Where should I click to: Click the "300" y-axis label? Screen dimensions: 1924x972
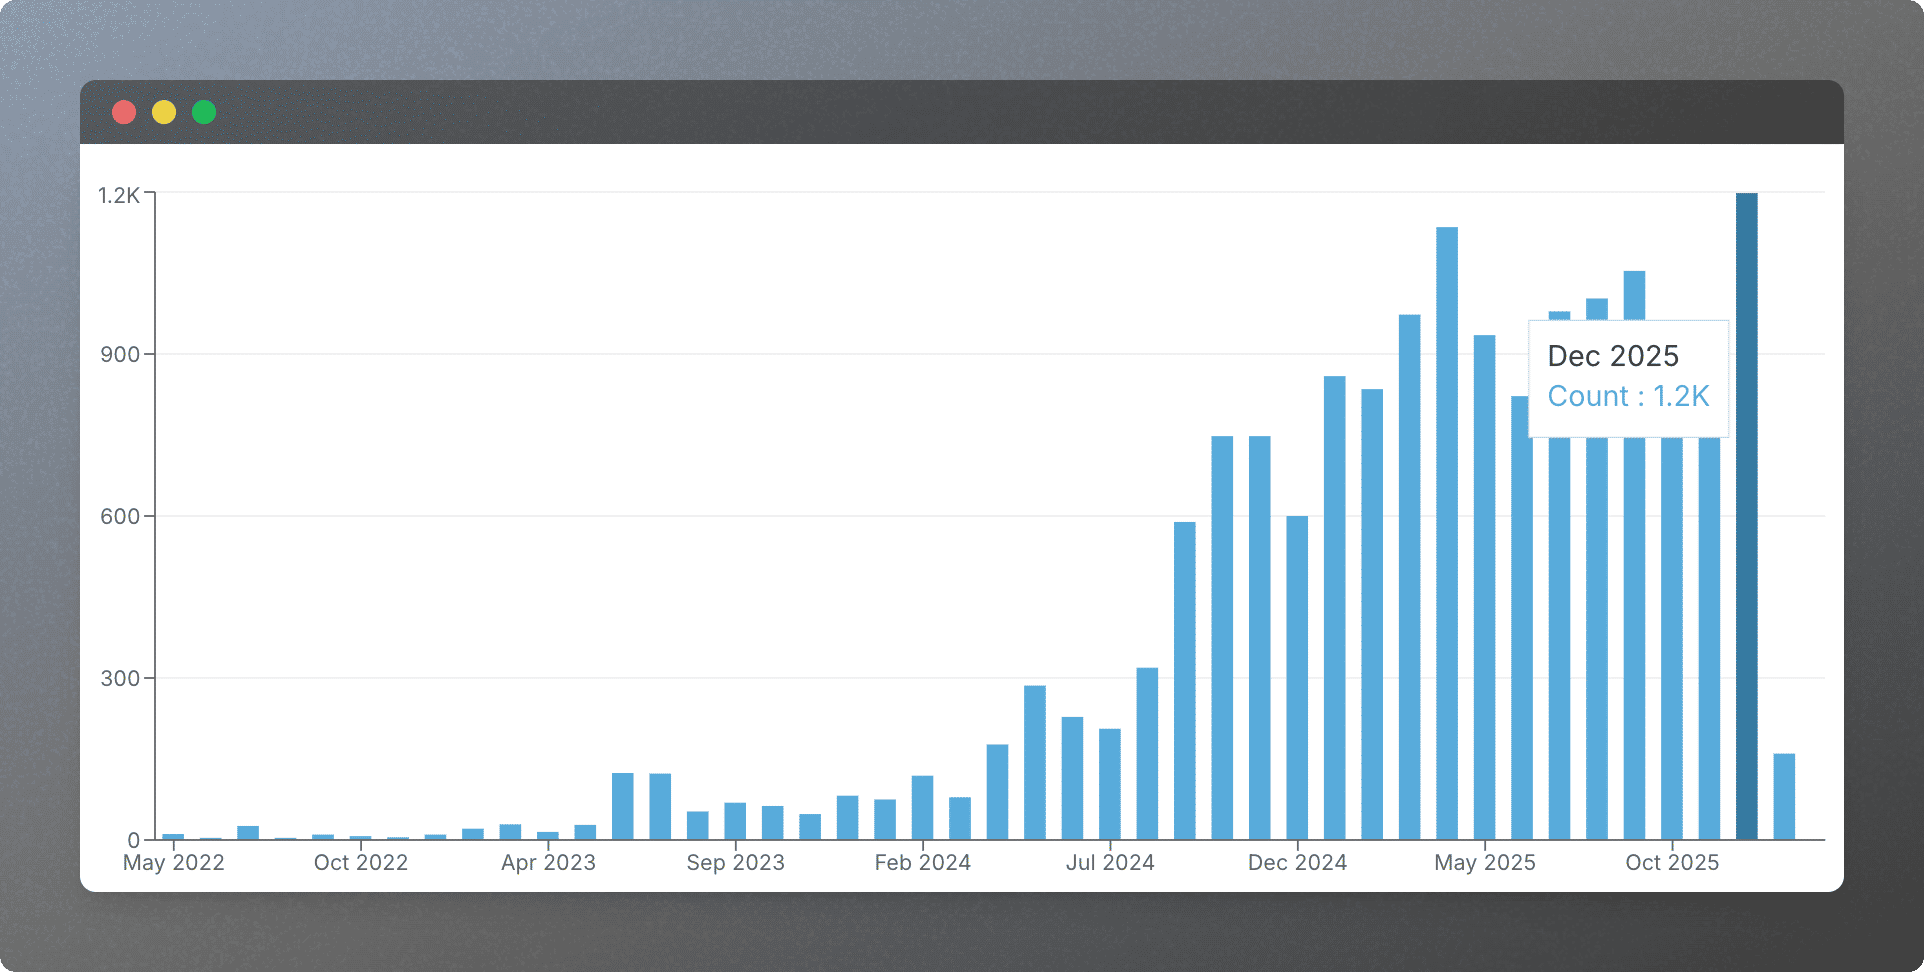tap(120, 679)
